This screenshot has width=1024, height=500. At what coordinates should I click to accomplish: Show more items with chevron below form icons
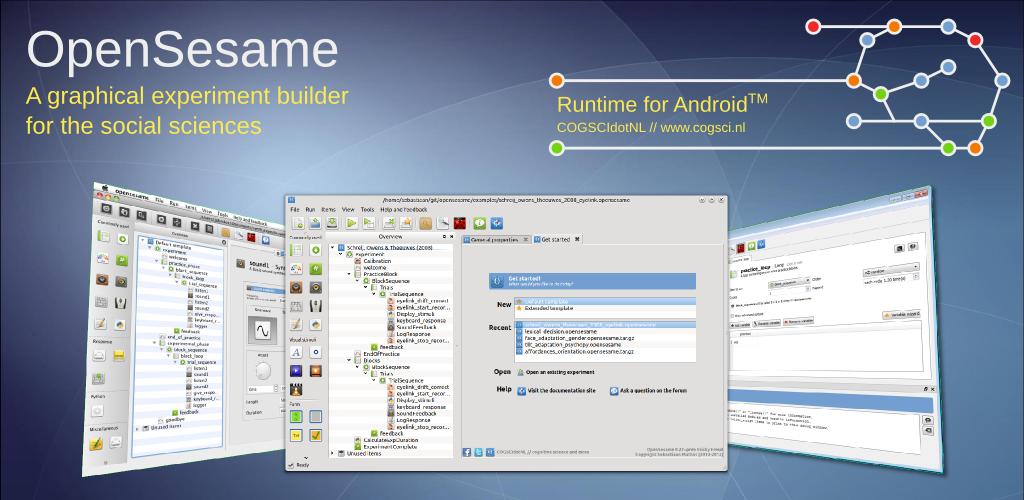306,458
